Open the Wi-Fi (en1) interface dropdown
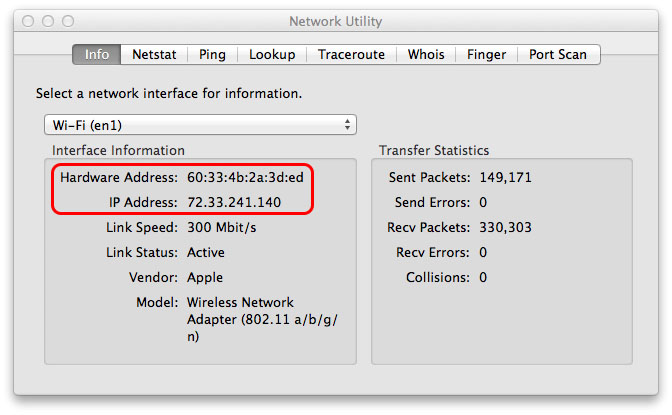This screenshot has width=672, height=415. (200, 125)
